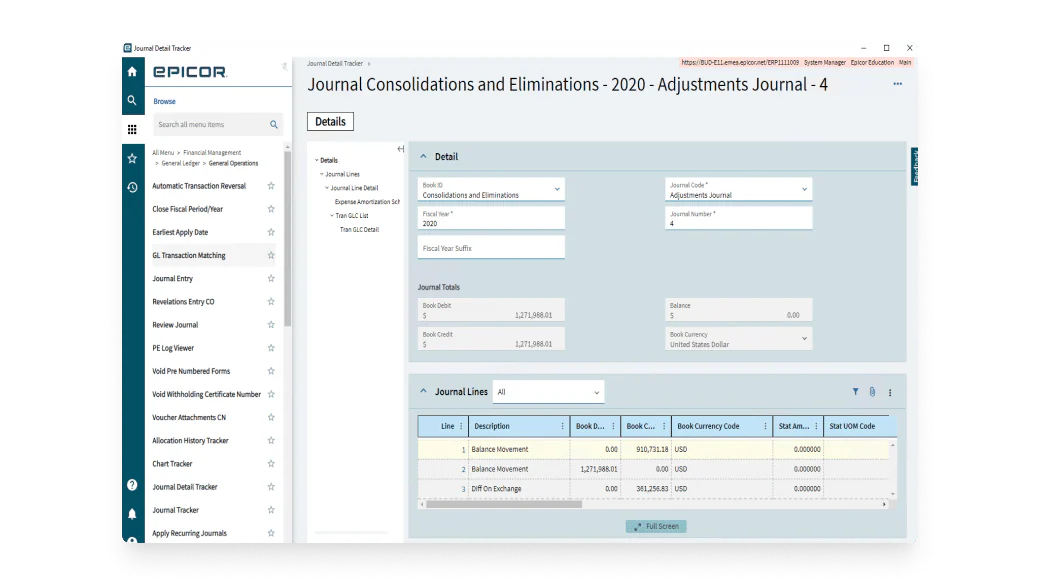Open favorites star in sidebar
The width and height of the screenshot is (1040, 585).
pyautogui.click(x=132, y=159)
